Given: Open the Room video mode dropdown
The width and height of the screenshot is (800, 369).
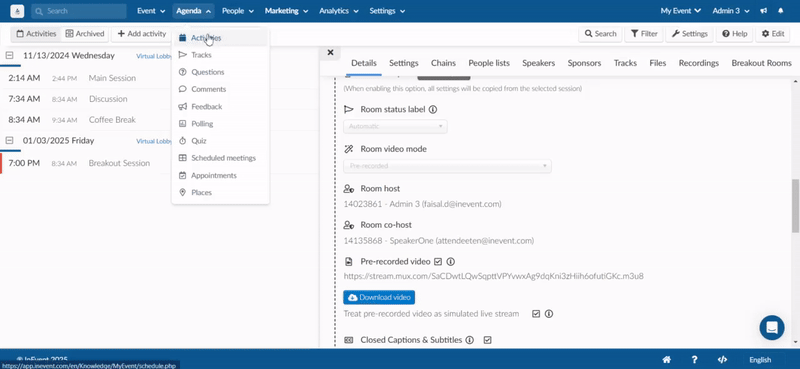Looking at the screenshot, I should [447, 166].
